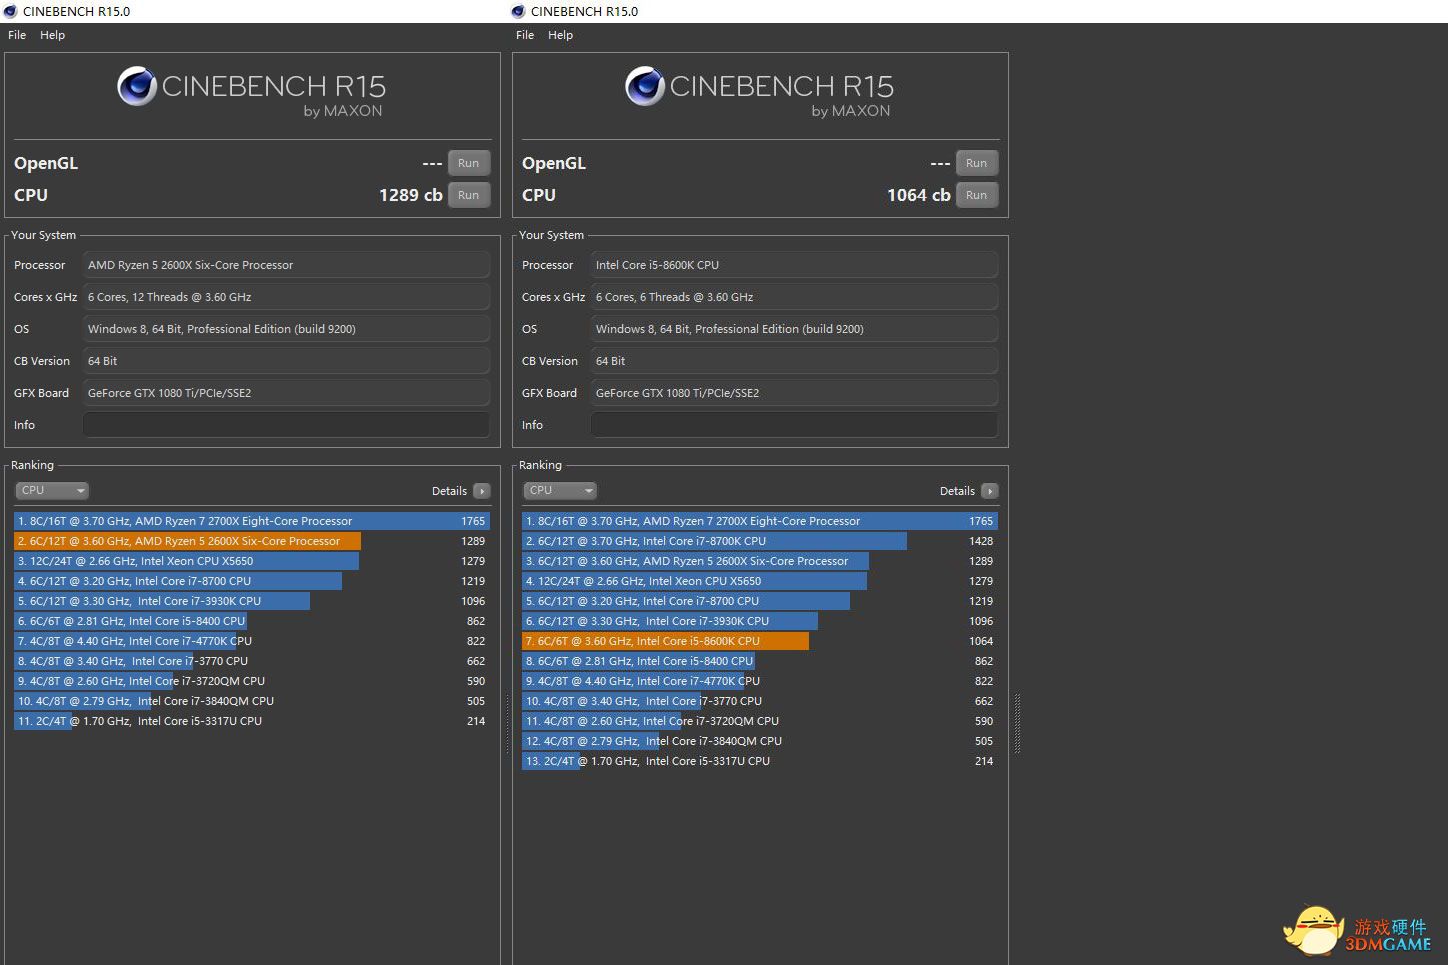This screenshot has height=965, width=1448.
Task: Click GFX Board field in left window
Action: click(x=286, y=393)
